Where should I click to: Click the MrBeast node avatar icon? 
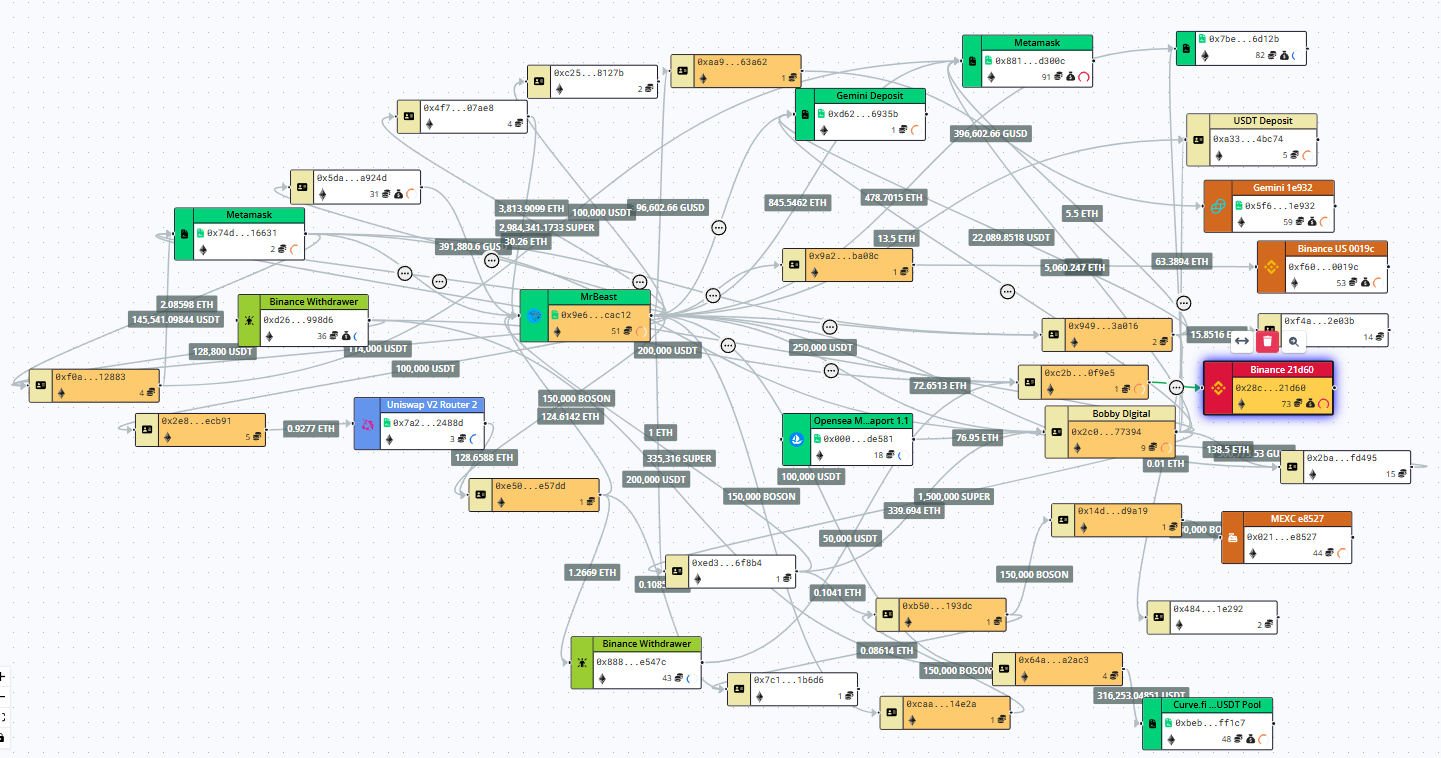(x=534, y=316)
